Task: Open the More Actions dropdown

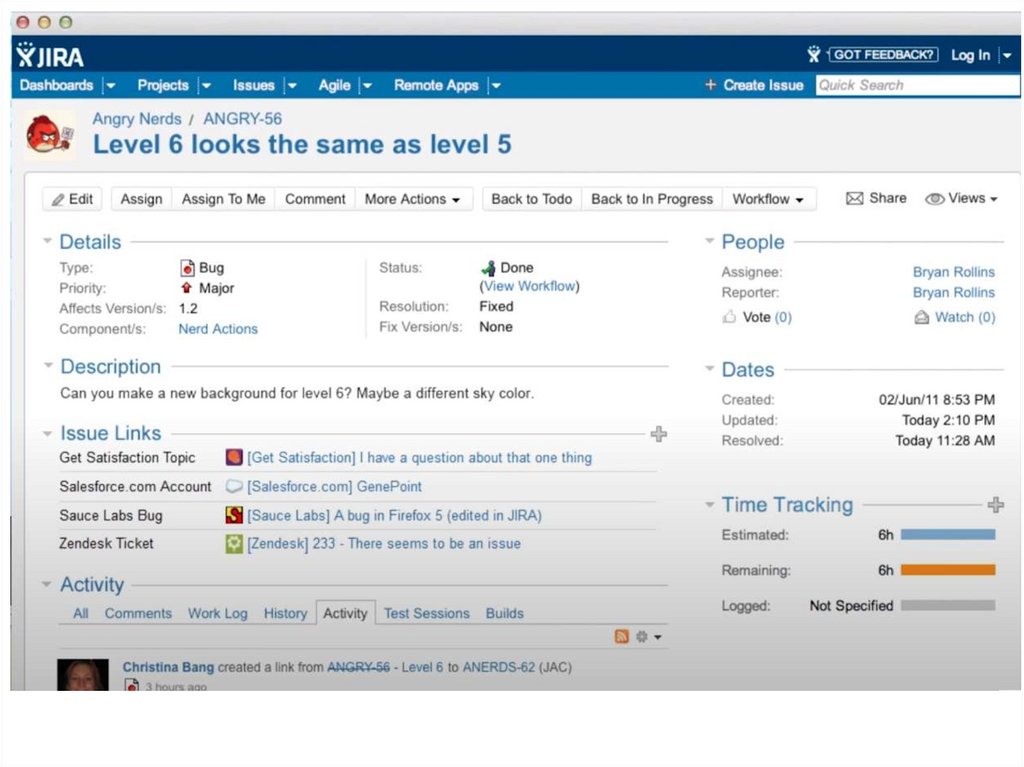Action: point(412,199)
